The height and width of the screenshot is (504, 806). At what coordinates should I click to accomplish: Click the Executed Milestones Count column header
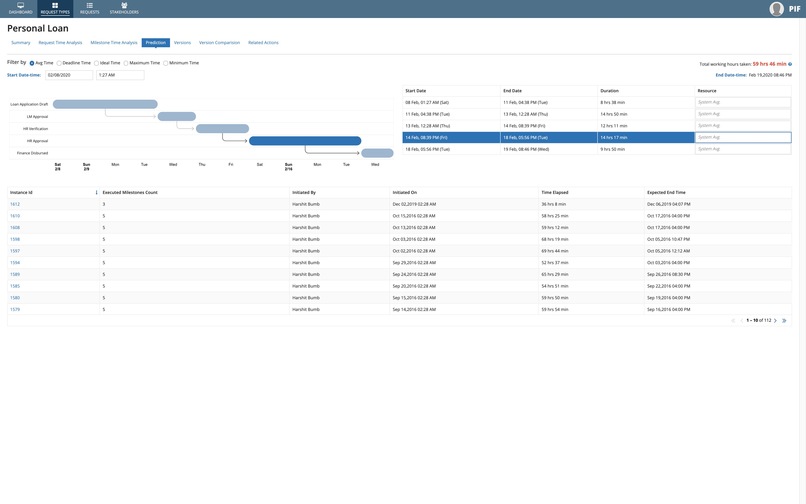pyautogui.click(x=130, y=192)
